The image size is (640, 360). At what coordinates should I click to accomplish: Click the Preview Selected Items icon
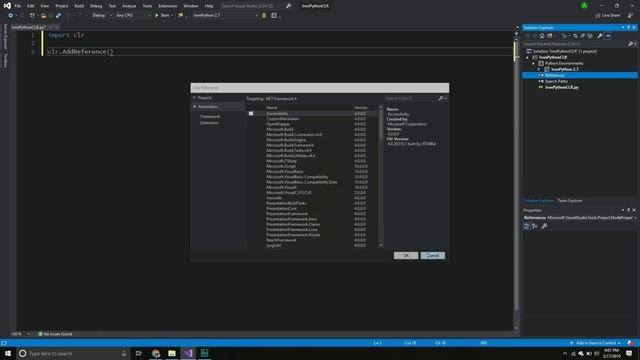(608, 36)
